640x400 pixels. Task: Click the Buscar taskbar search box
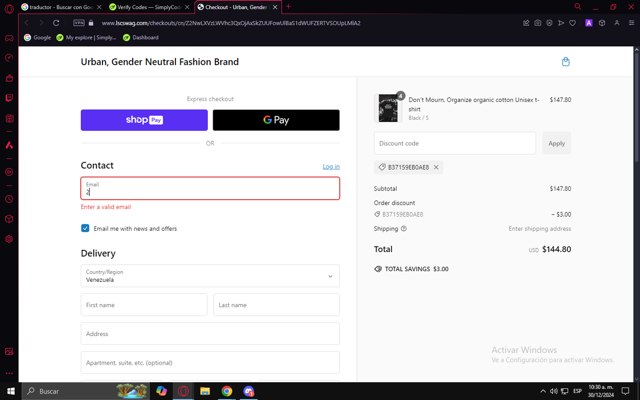pos(86,391)
